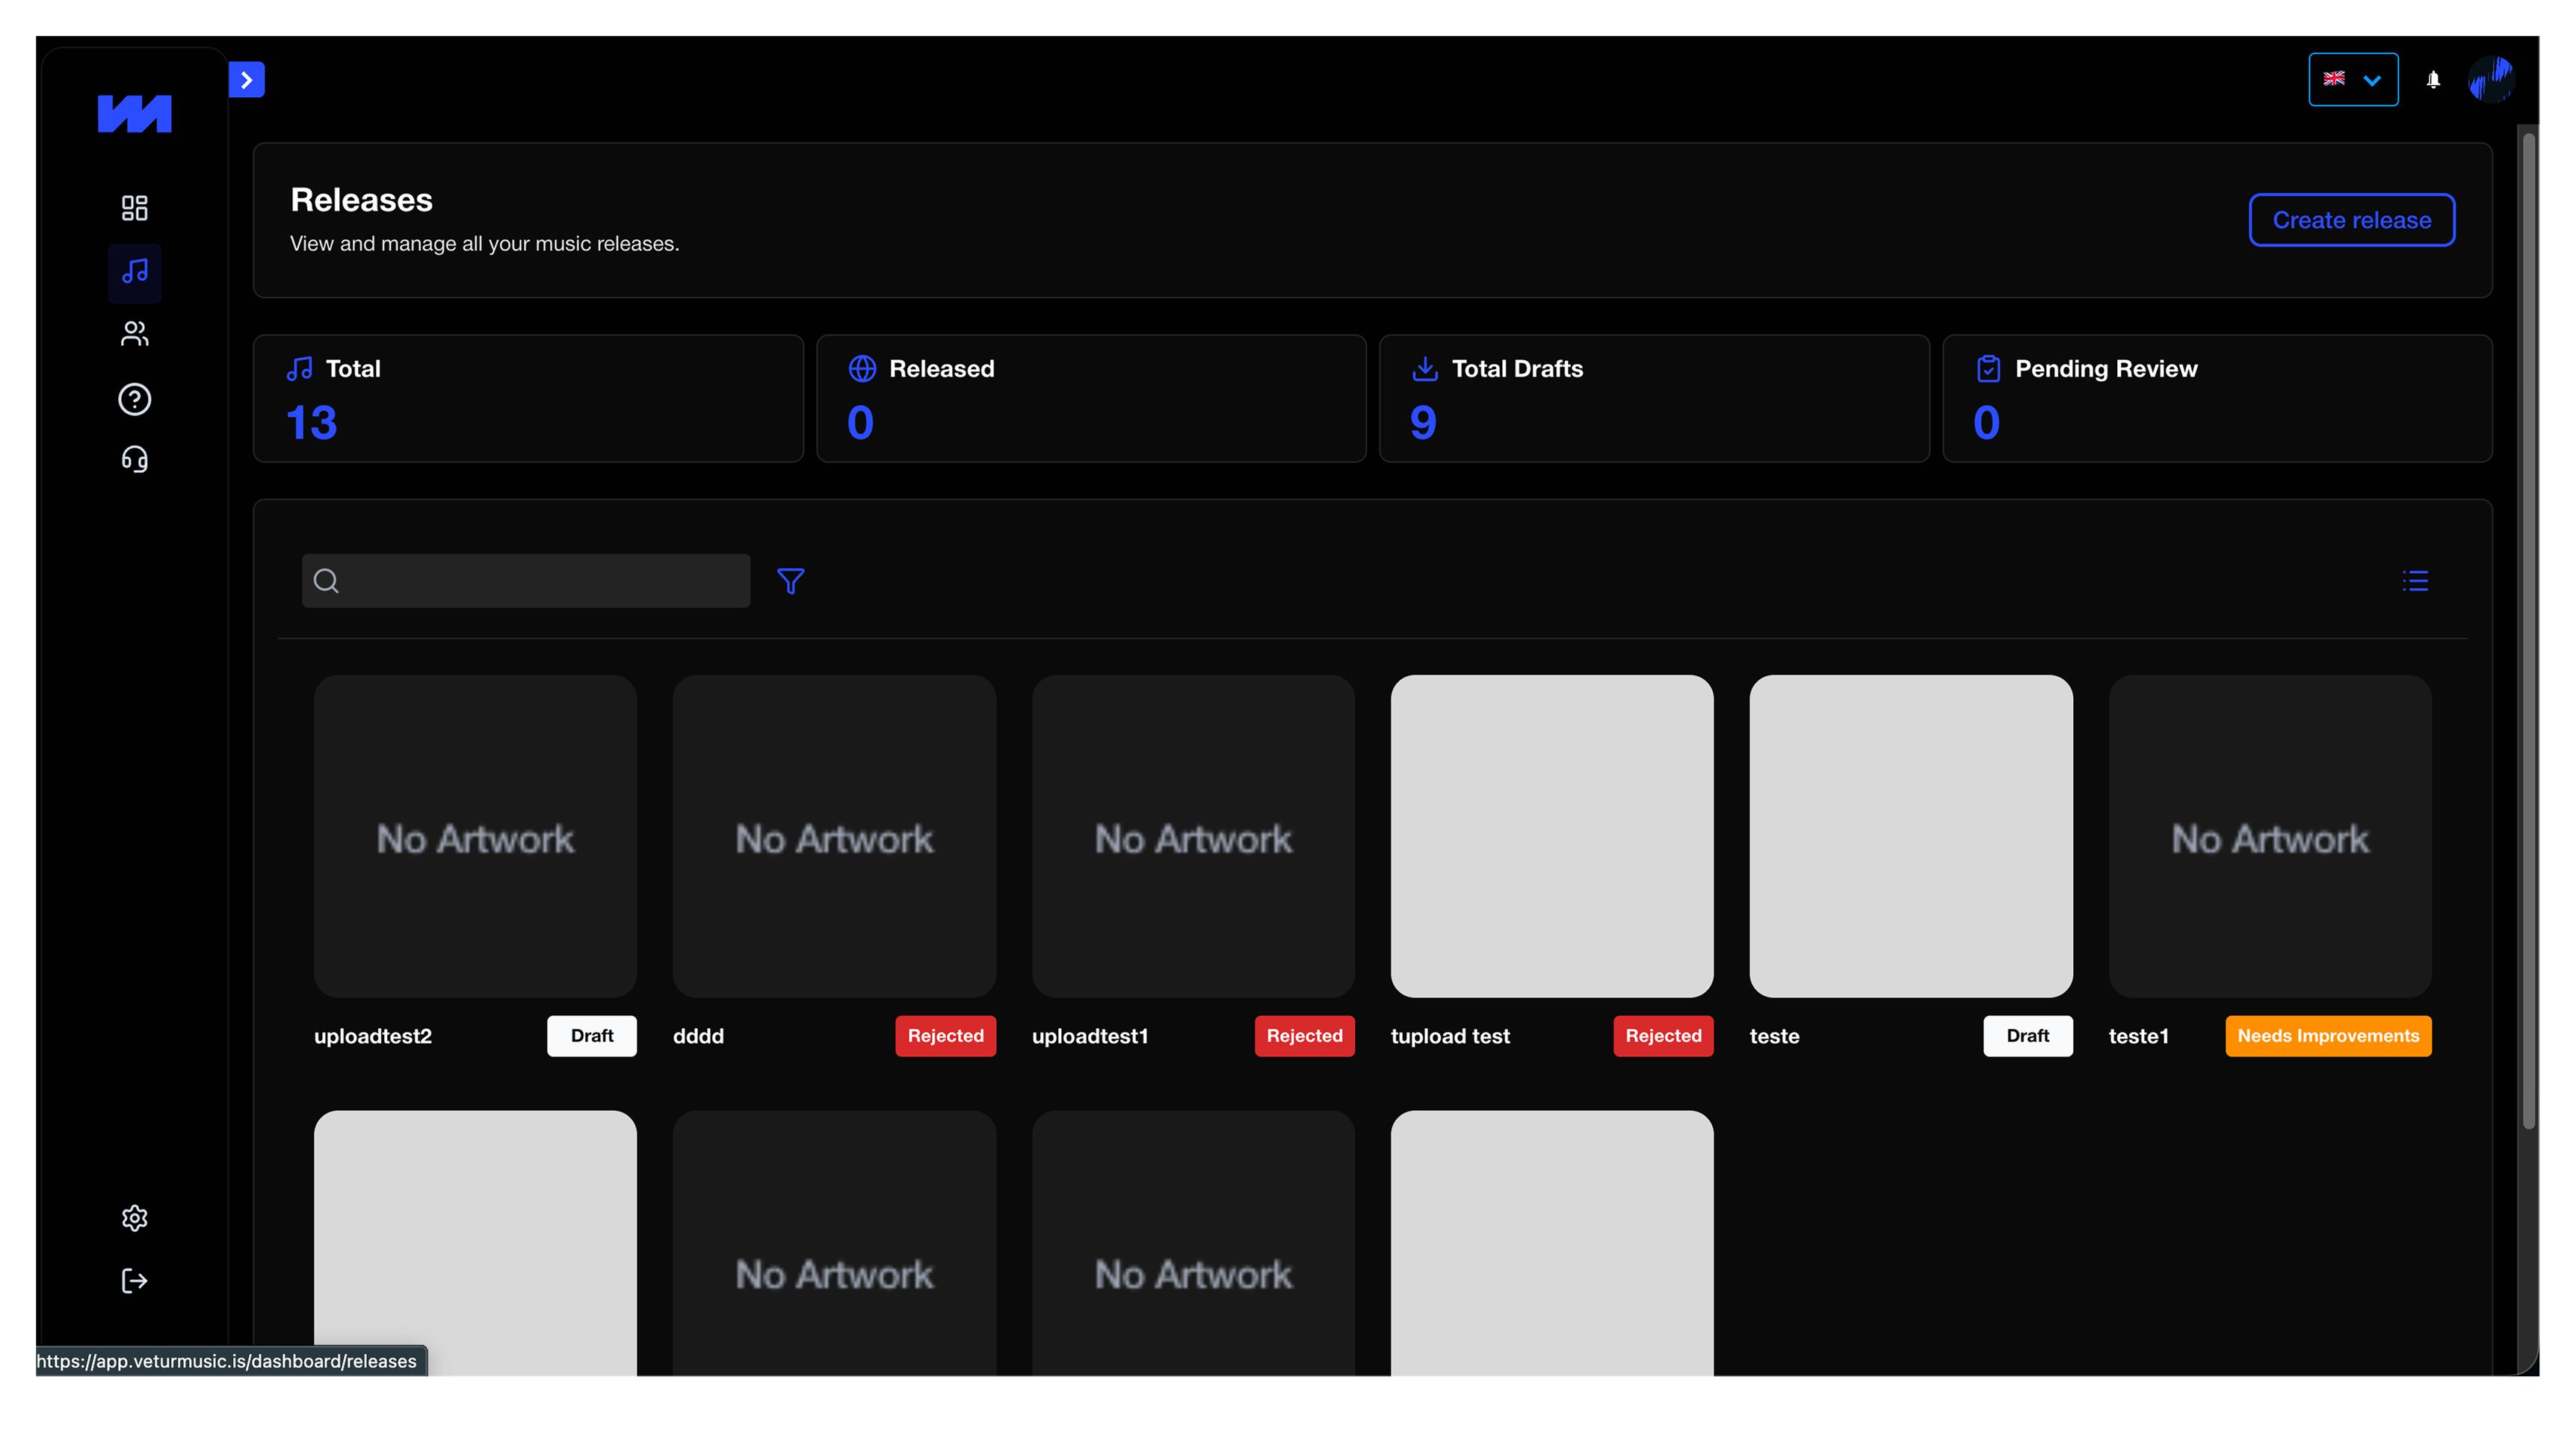
Task: Open the filter funnel icon
Action: [790, 581]
